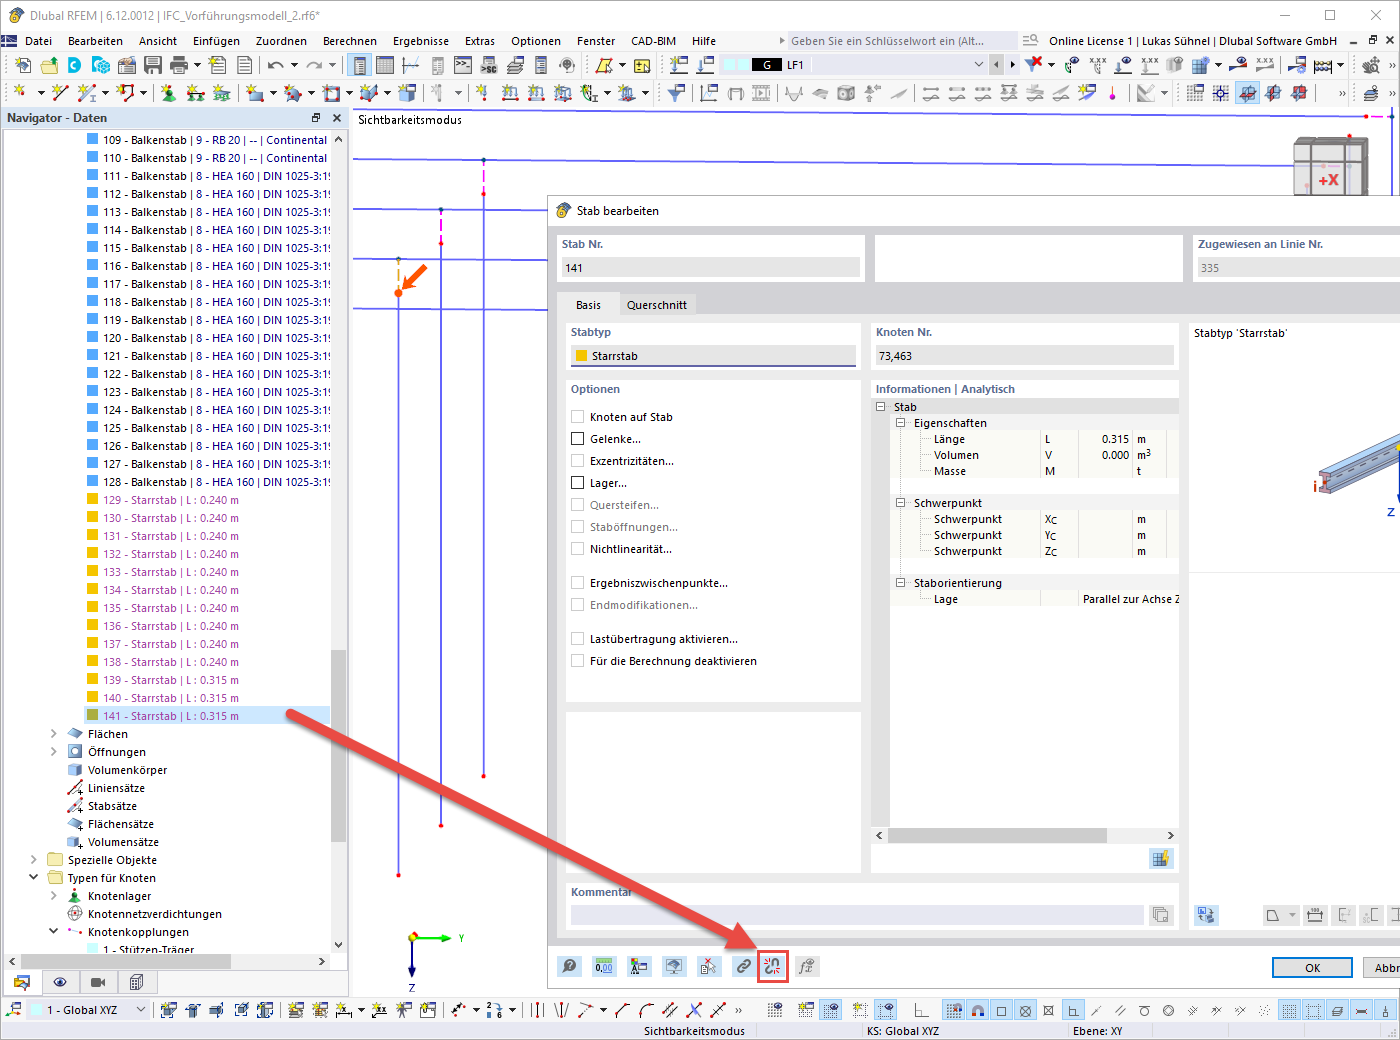Open the Navigator Data tab icon
The width and height of the screenshot is (1400, 1040).
click(22, 982)
